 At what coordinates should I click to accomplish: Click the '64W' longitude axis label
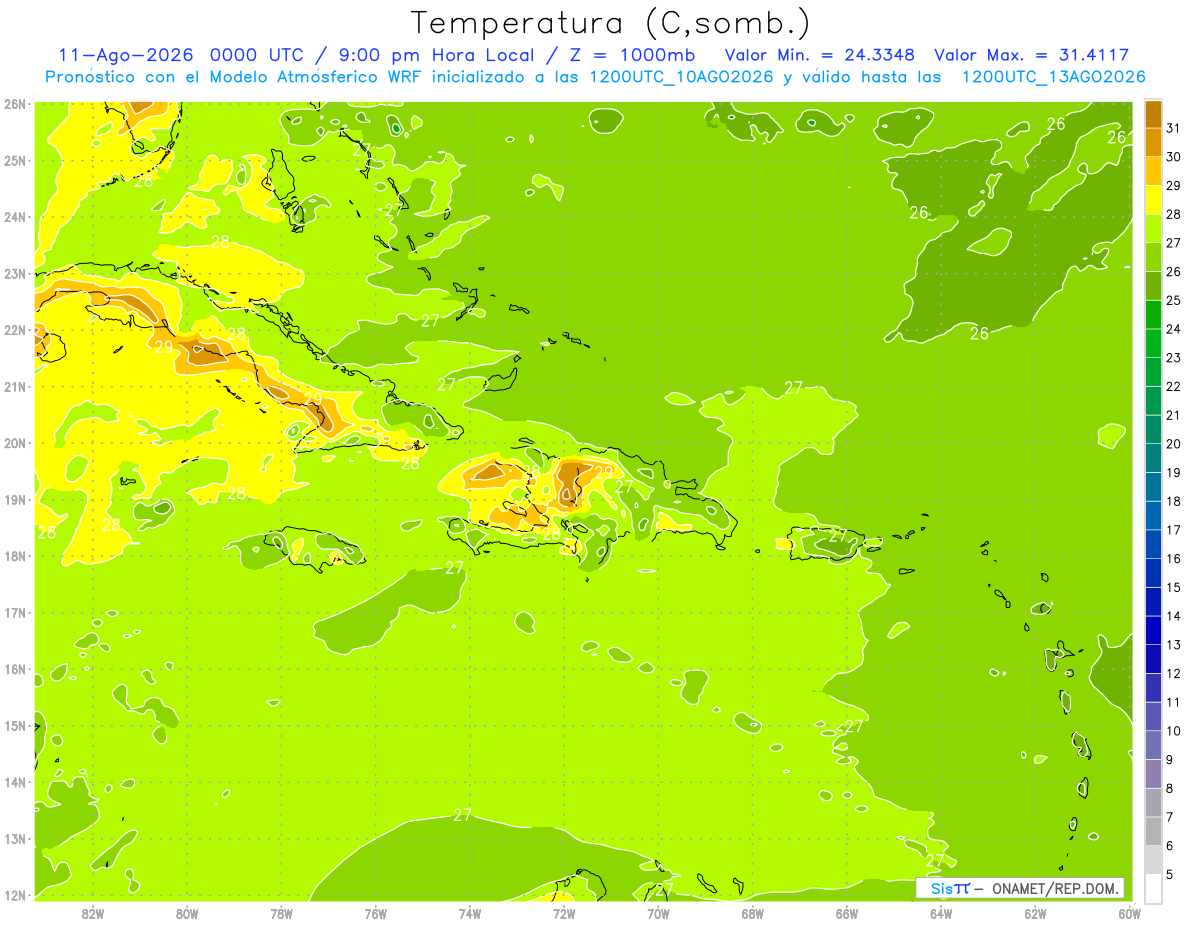(941, 912)
